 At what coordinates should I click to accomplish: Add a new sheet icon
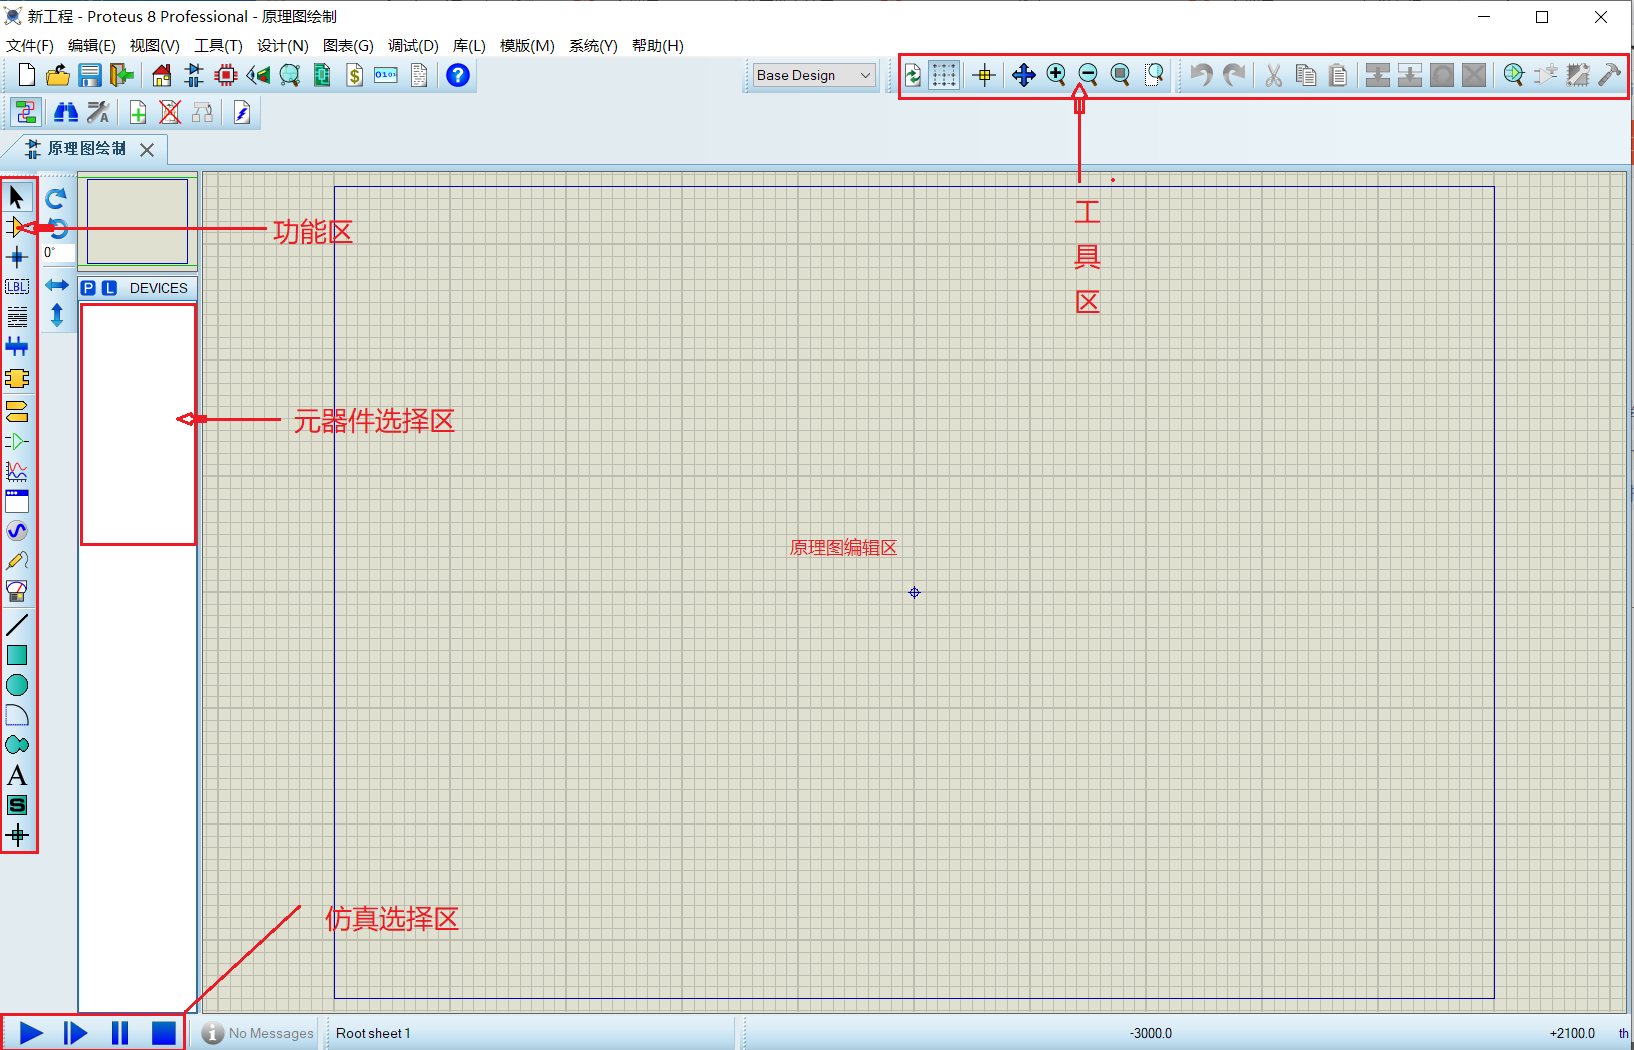[138, 112]
